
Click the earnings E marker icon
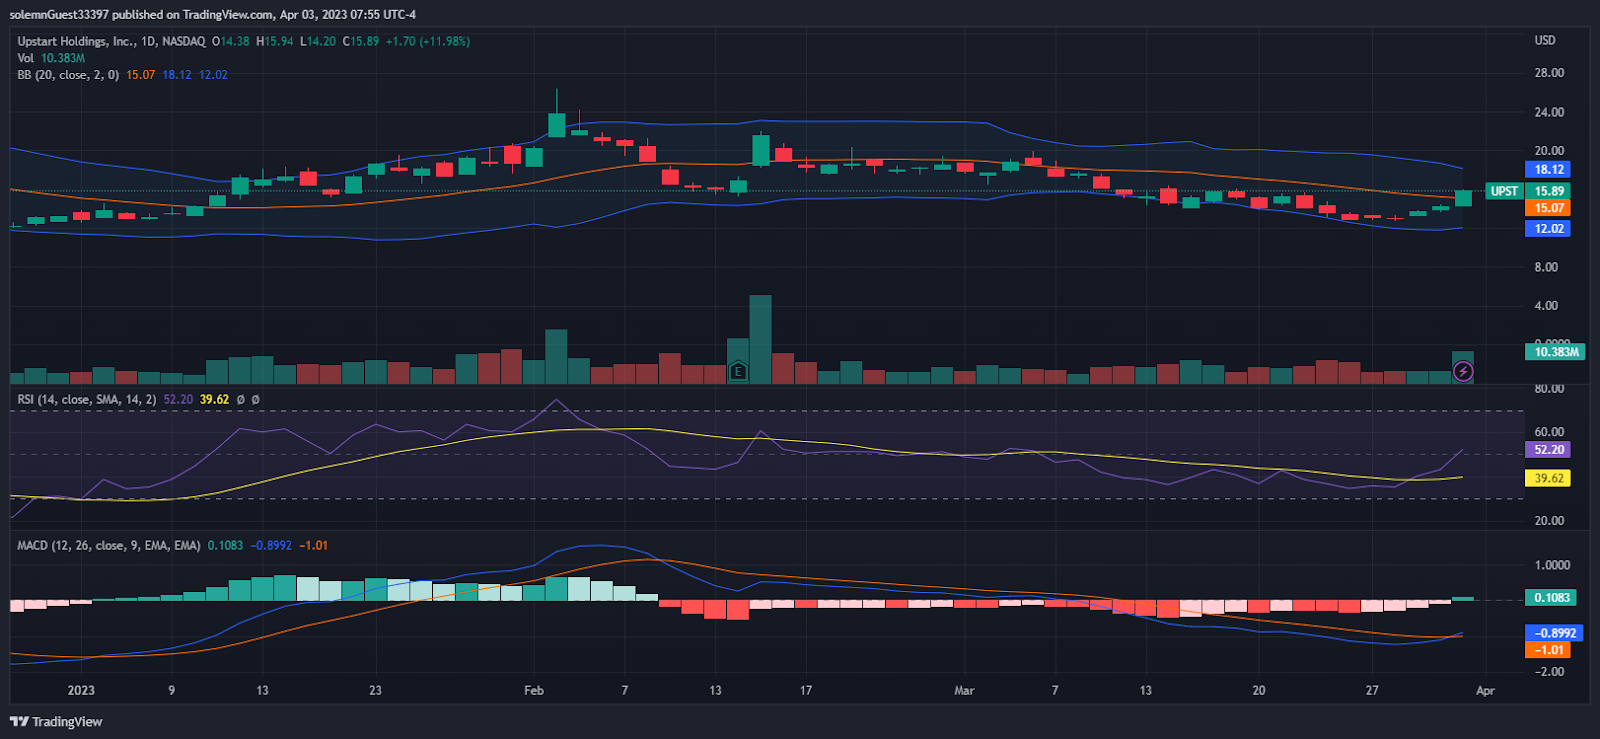(x=738, y=372)
